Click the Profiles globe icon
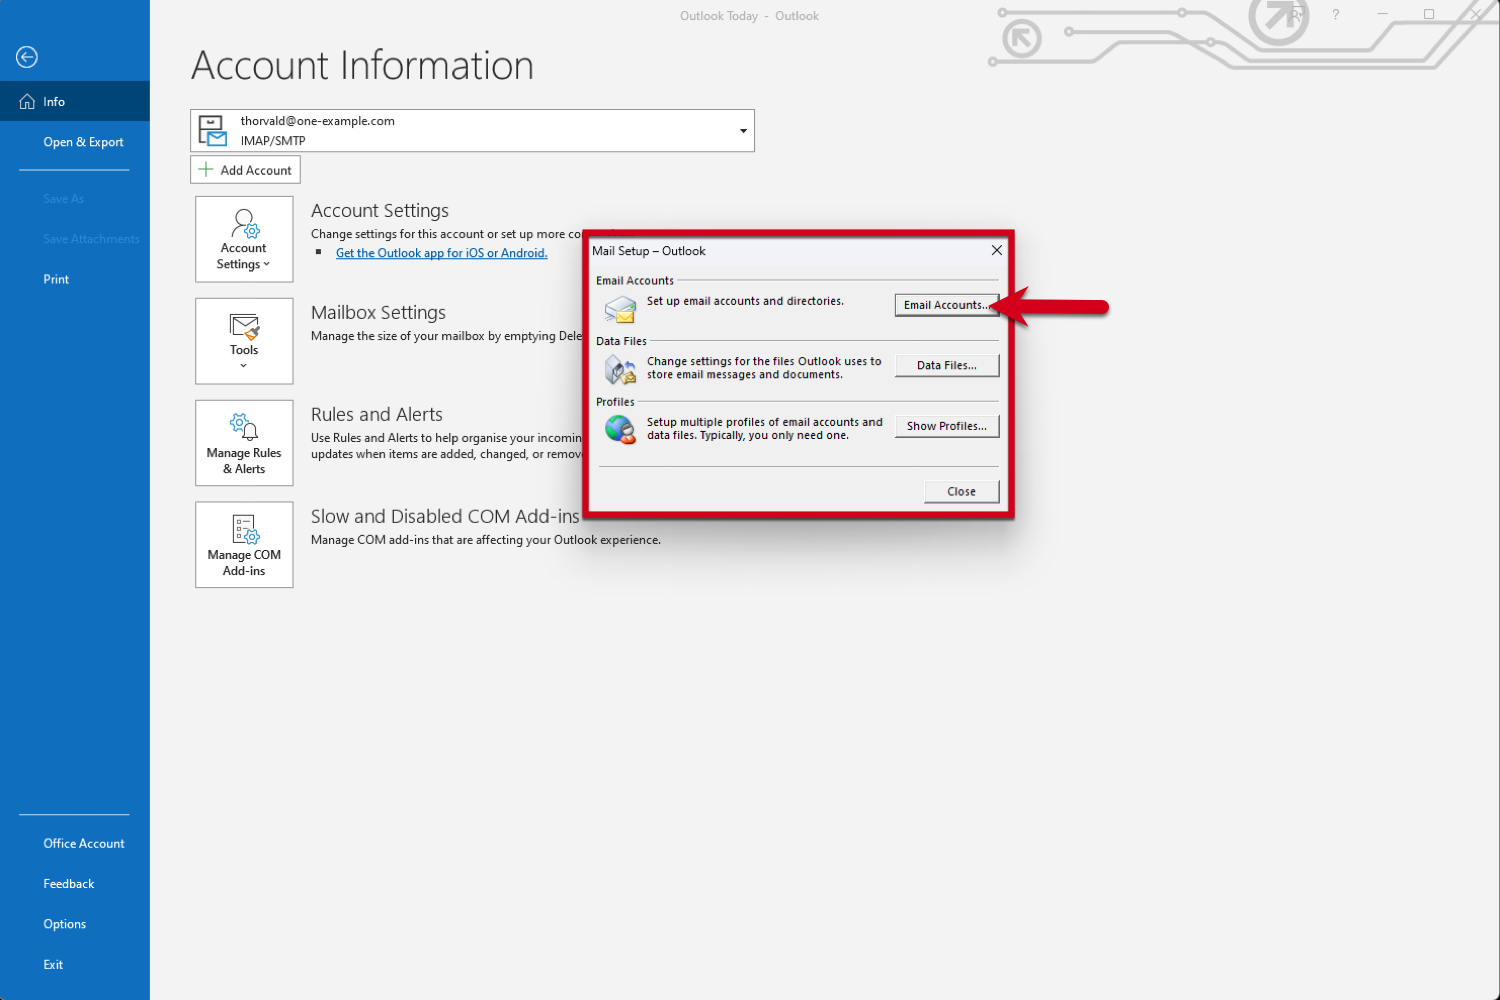Image resolution: width=1500 pixels, height=1000 pixels. (620, 430)
